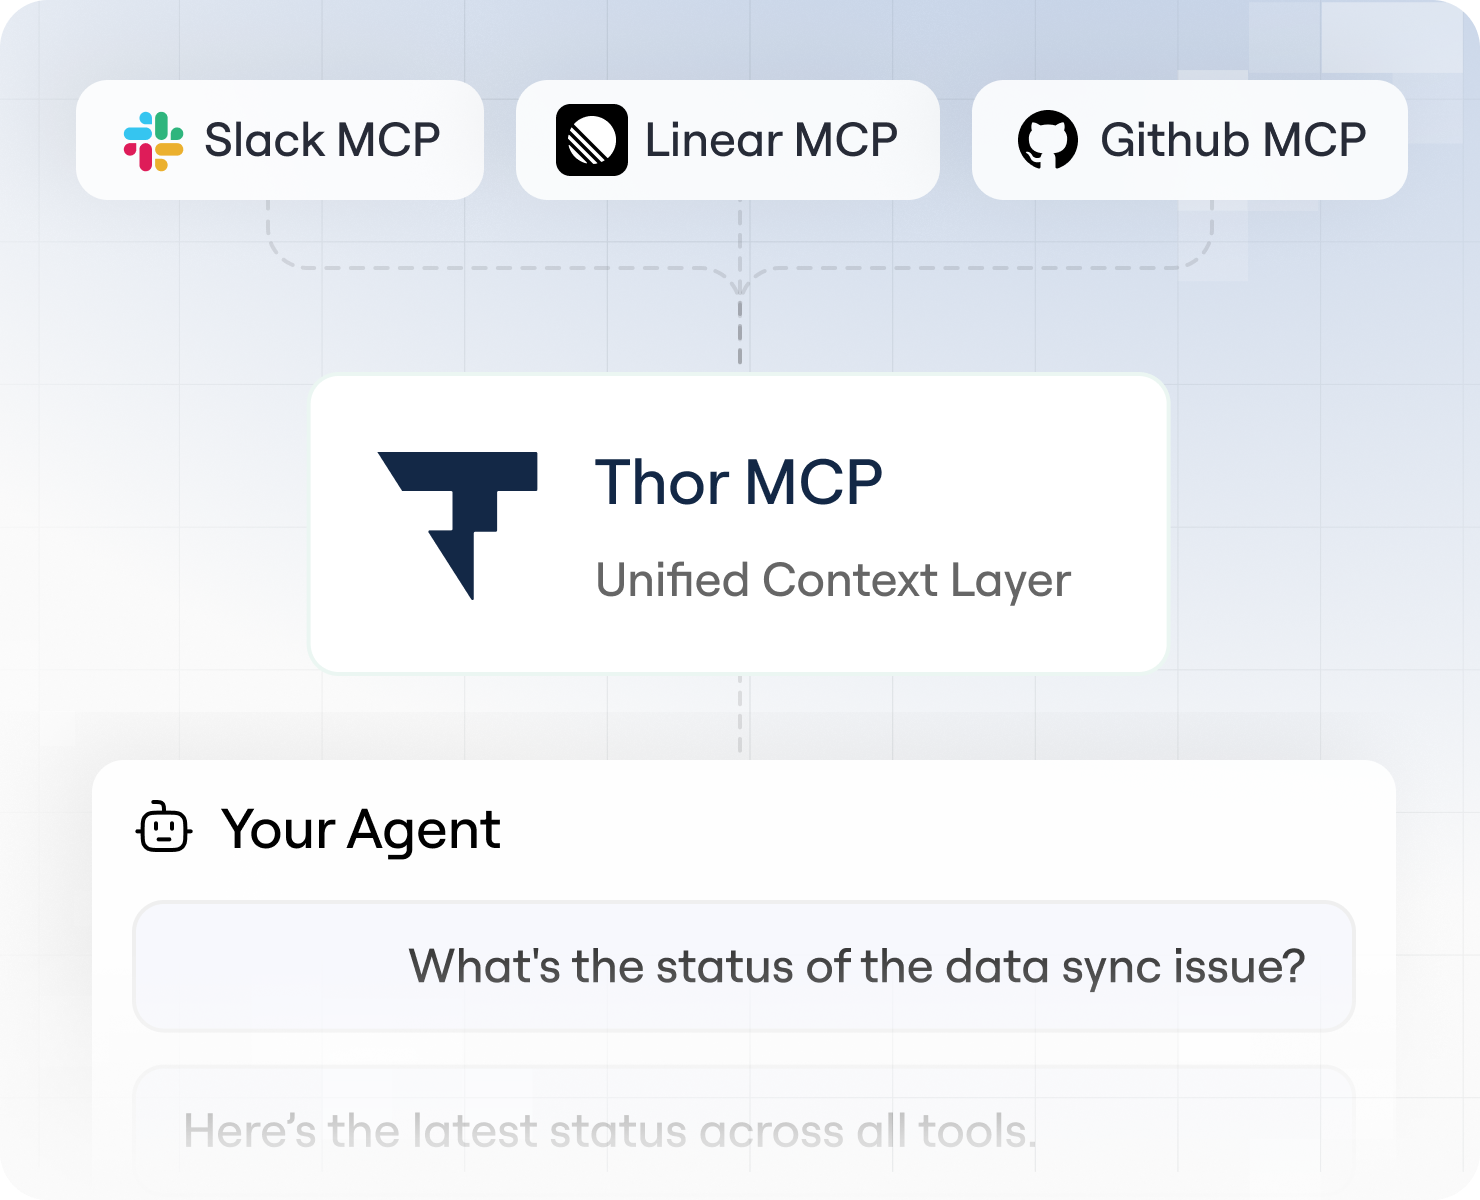Click the Linear logo icon

(592, 140)
